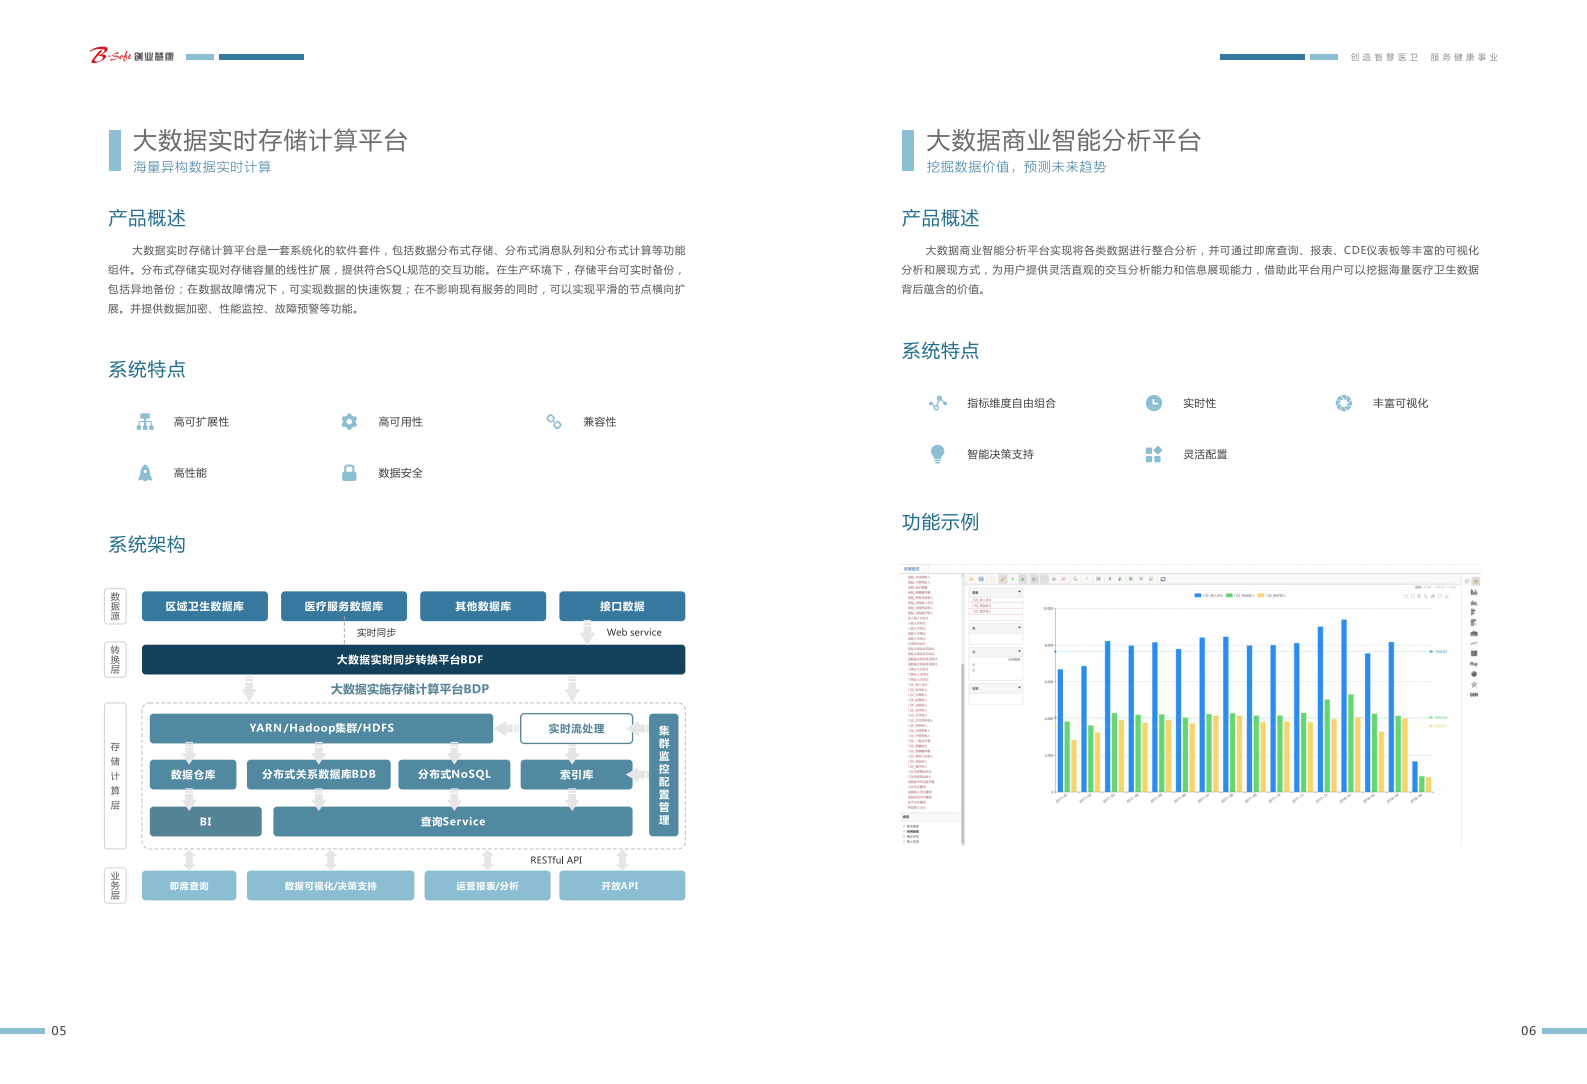Click the 服务健康事业 header slogan
The width and height of the screenshot is (1587, 1084).
pyautogui.click(x=1464, y=57)
